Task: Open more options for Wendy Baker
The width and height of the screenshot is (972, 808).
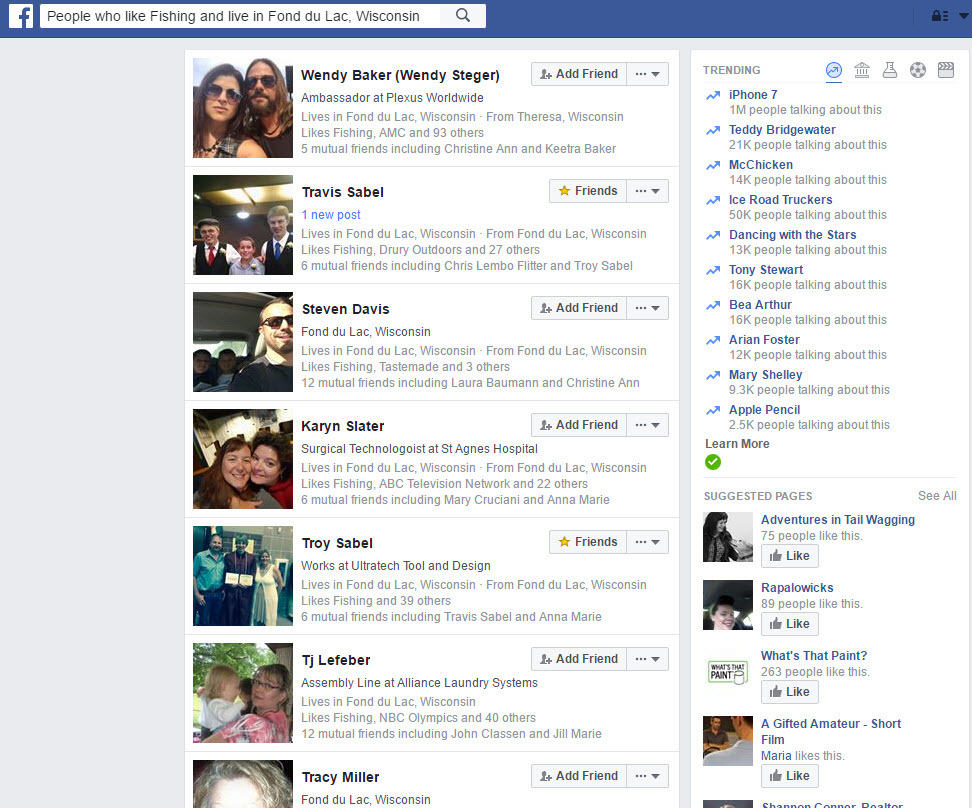Action: (x=648, y=74)
